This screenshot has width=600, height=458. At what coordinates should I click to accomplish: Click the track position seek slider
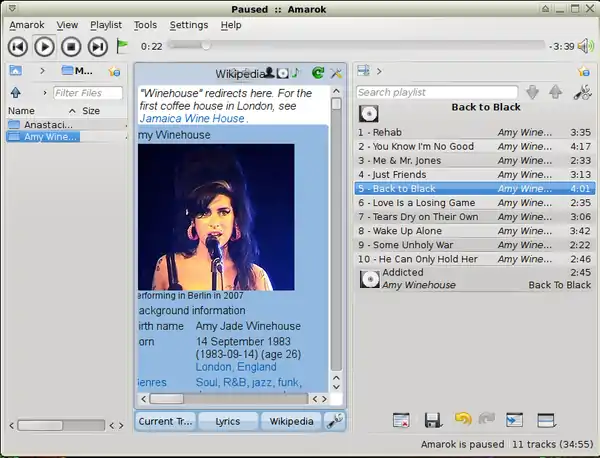coord(355,46)
